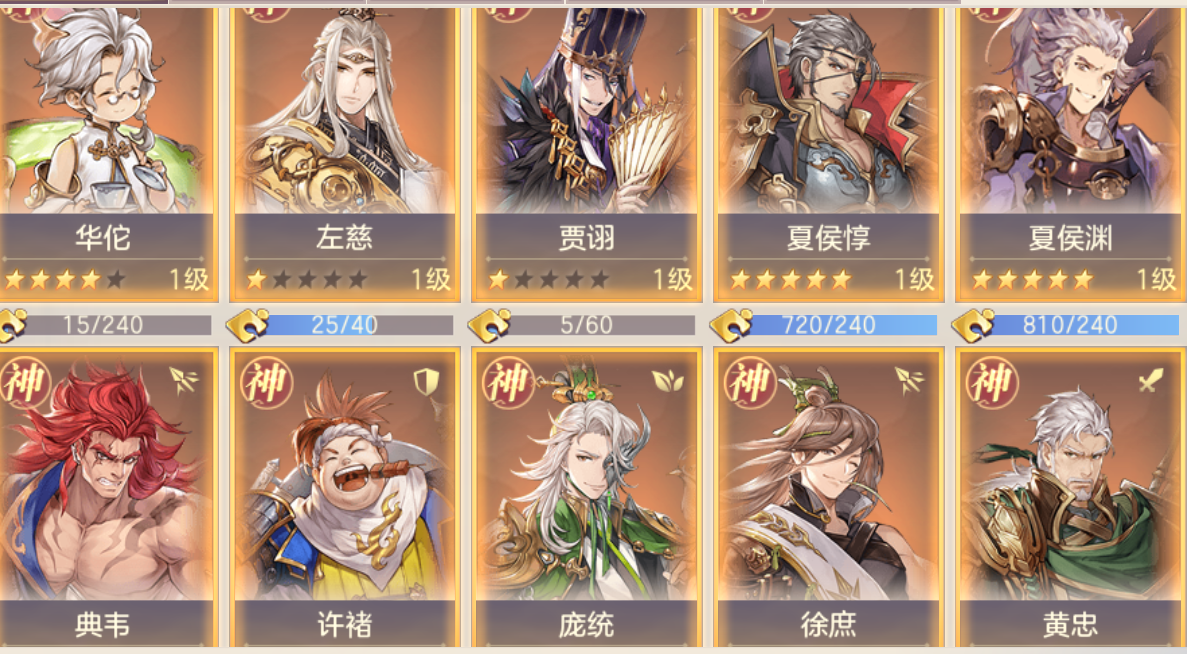Click the leaf class icon on 庞统
The height and width of the screenshot is (654, 1187).
click(x=668, y=382)
